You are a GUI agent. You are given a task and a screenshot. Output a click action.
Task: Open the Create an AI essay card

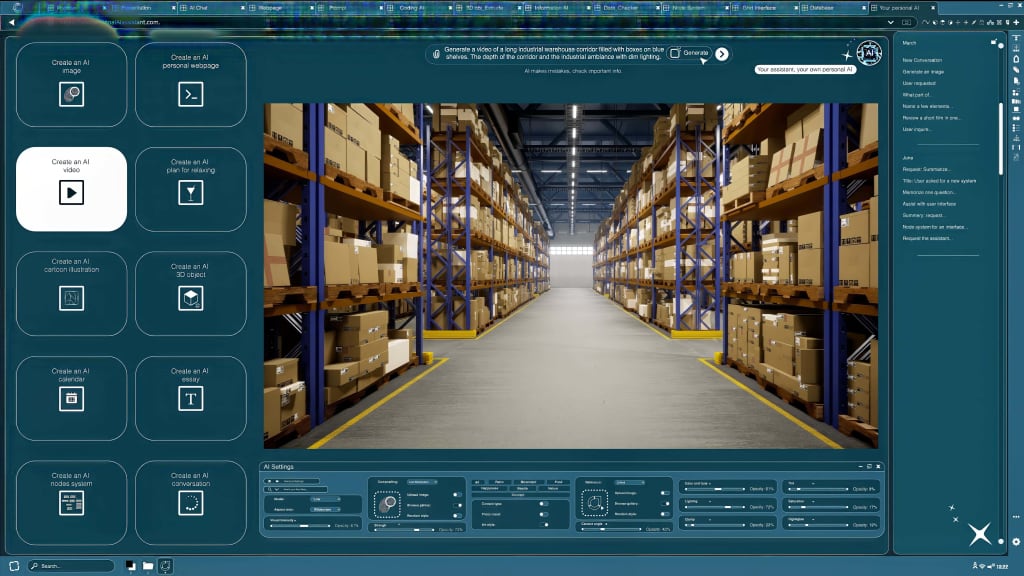coord(191,398)
